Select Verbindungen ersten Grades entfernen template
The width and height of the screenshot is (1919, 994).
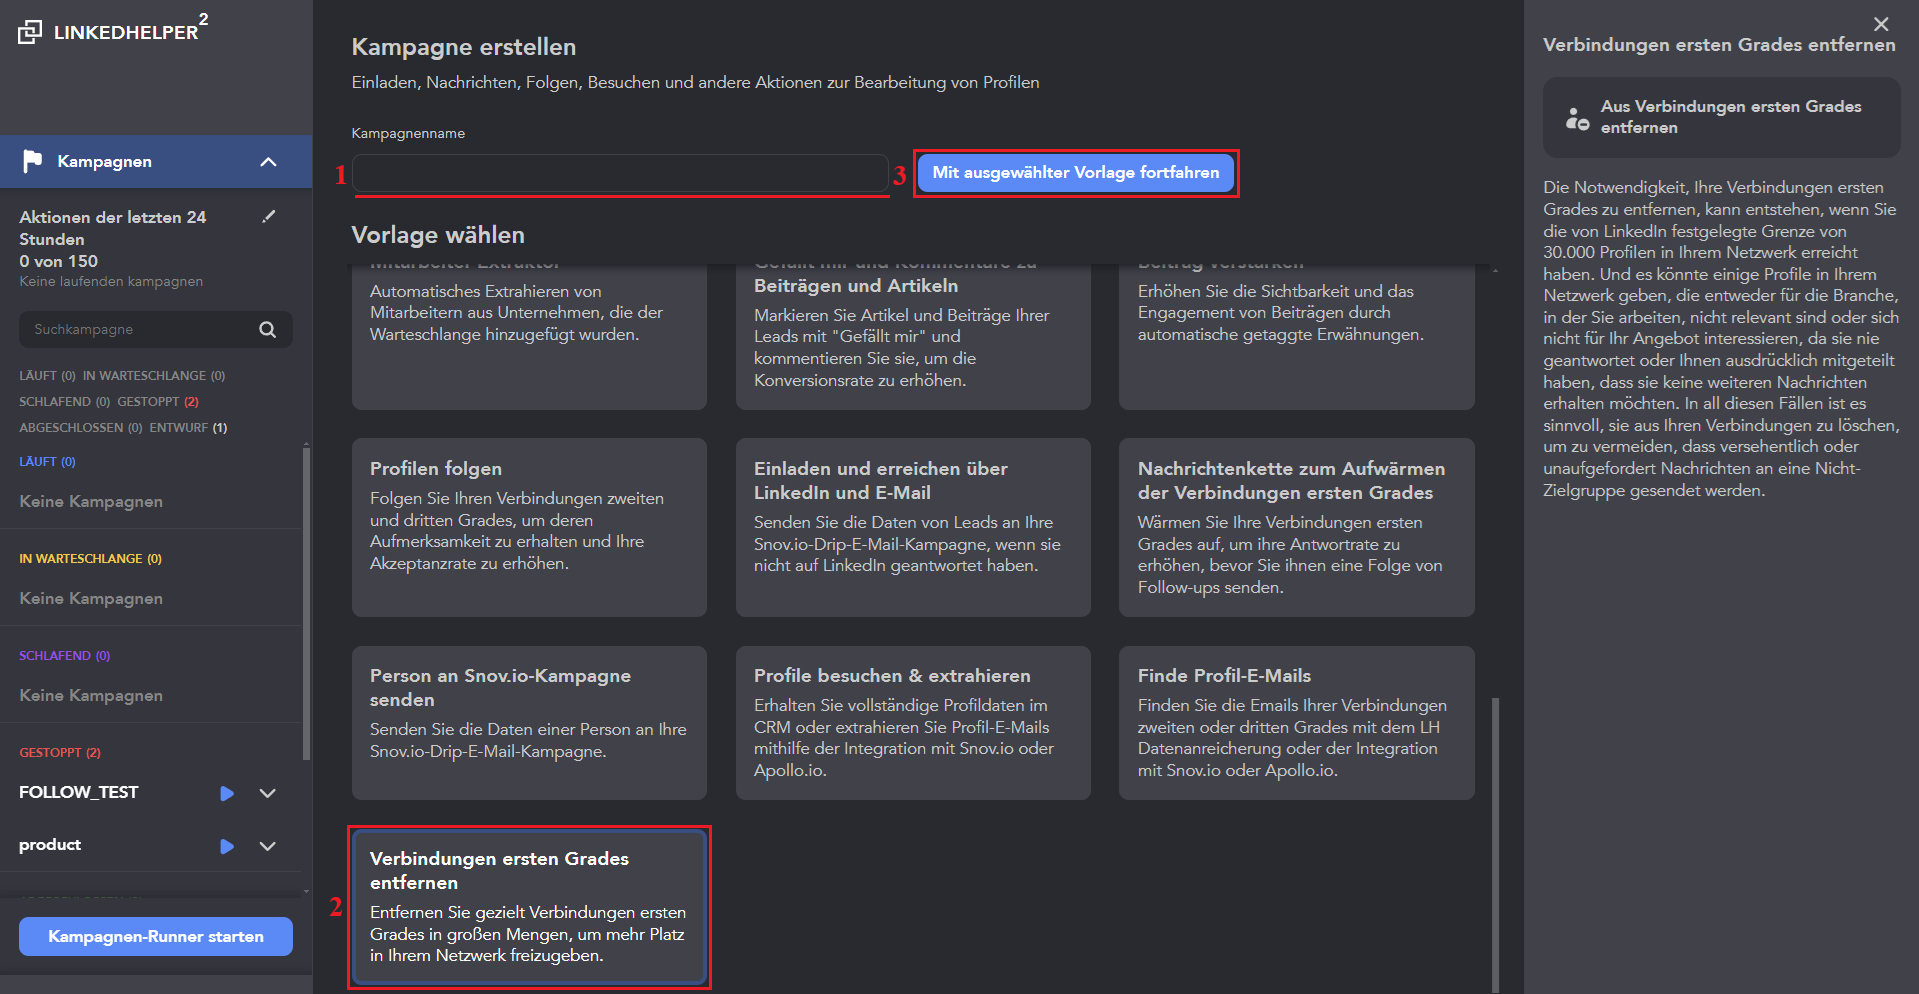[x=529, y=907]
